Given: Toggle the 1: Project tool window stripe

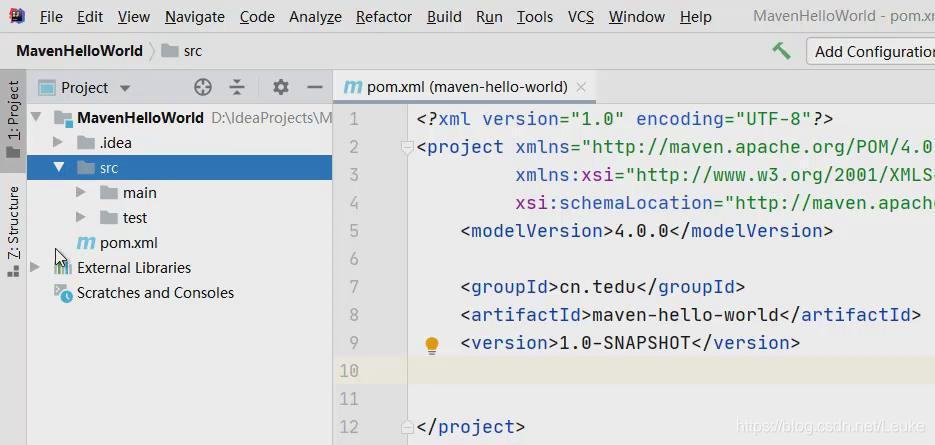Looking at the screenshot, I should [x=13, y=120].
